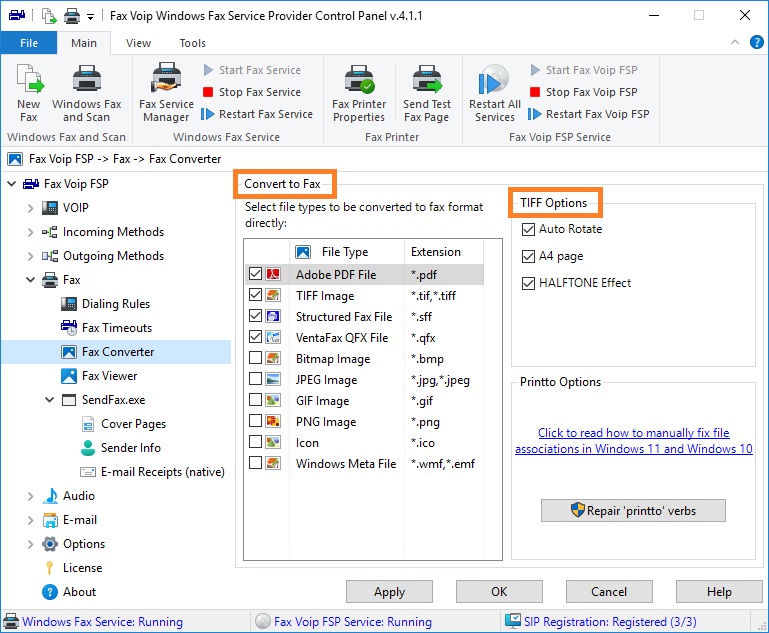769x633 pixels.
Task: Open the File menu tab
Action: click(29, 43)
